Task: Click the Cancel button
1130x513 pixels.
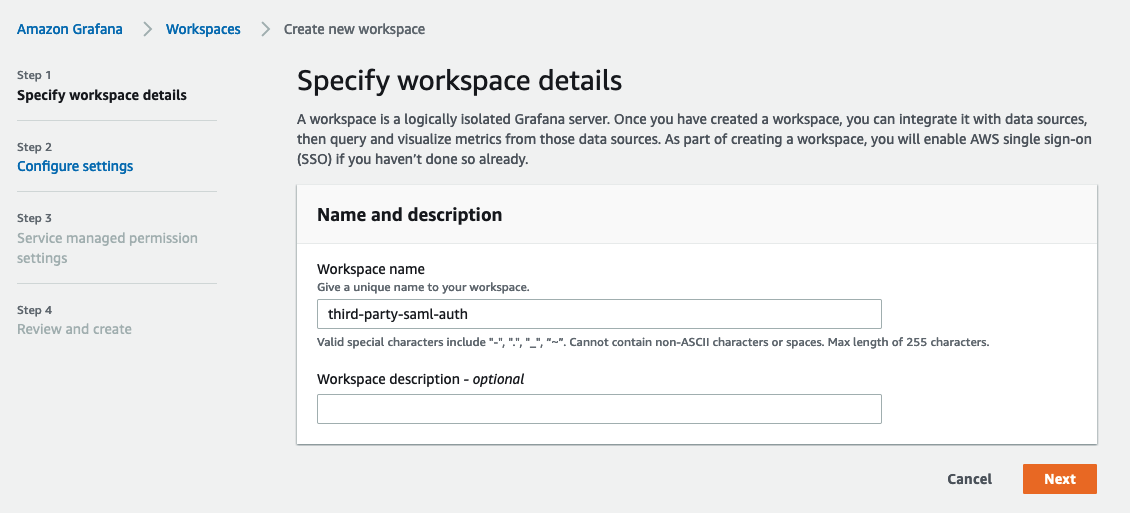Action: point(969,479)
